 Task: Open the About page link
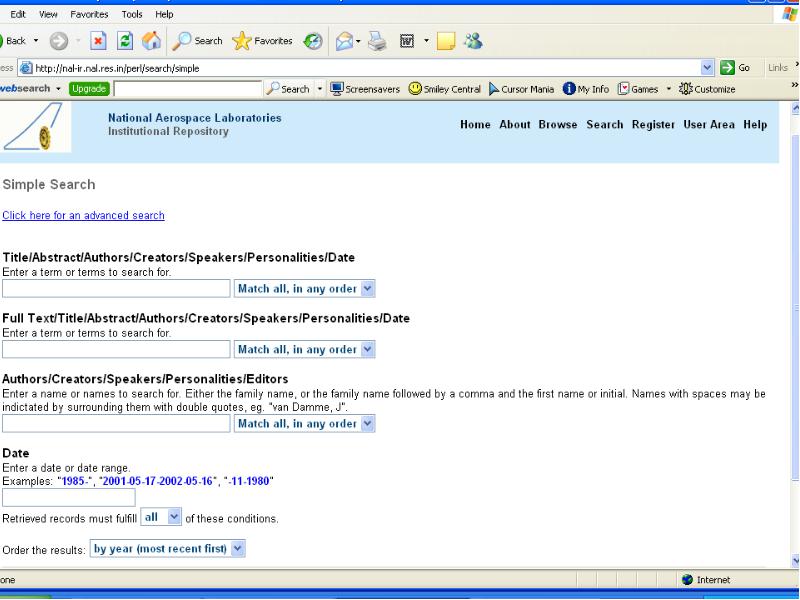[515, 124]
